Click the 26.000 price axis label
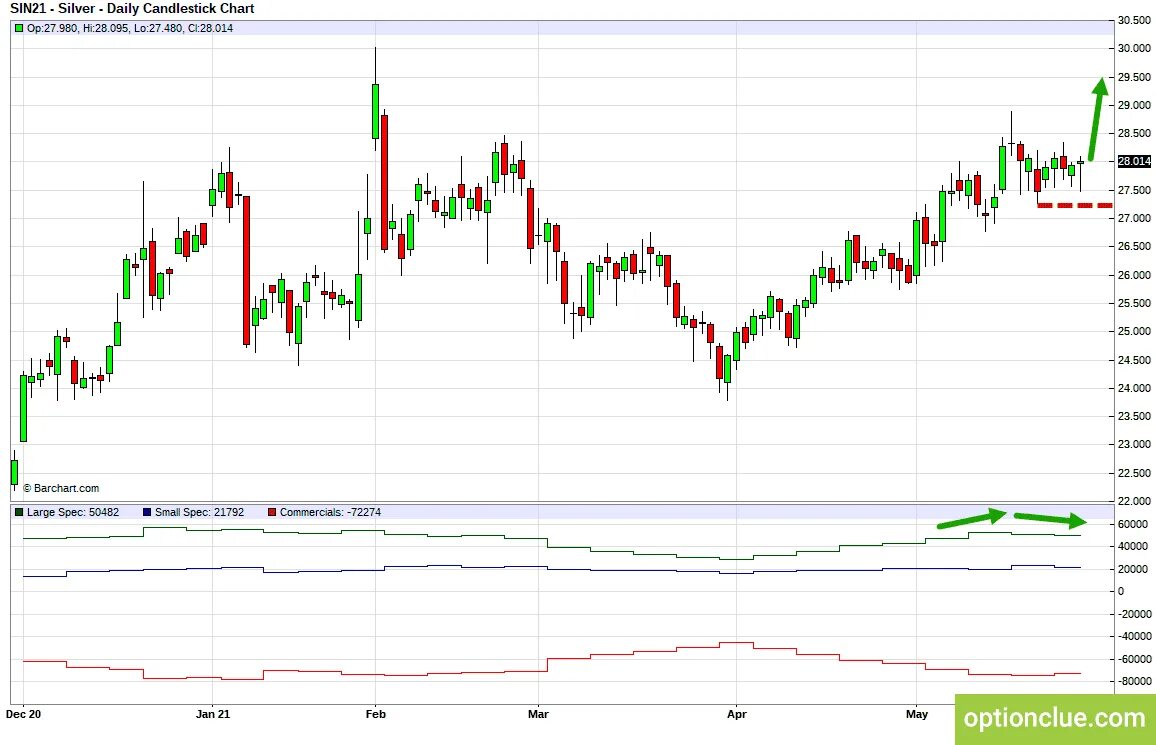The height and width of the screenshot is (745, 1156). coord(1134,275)
